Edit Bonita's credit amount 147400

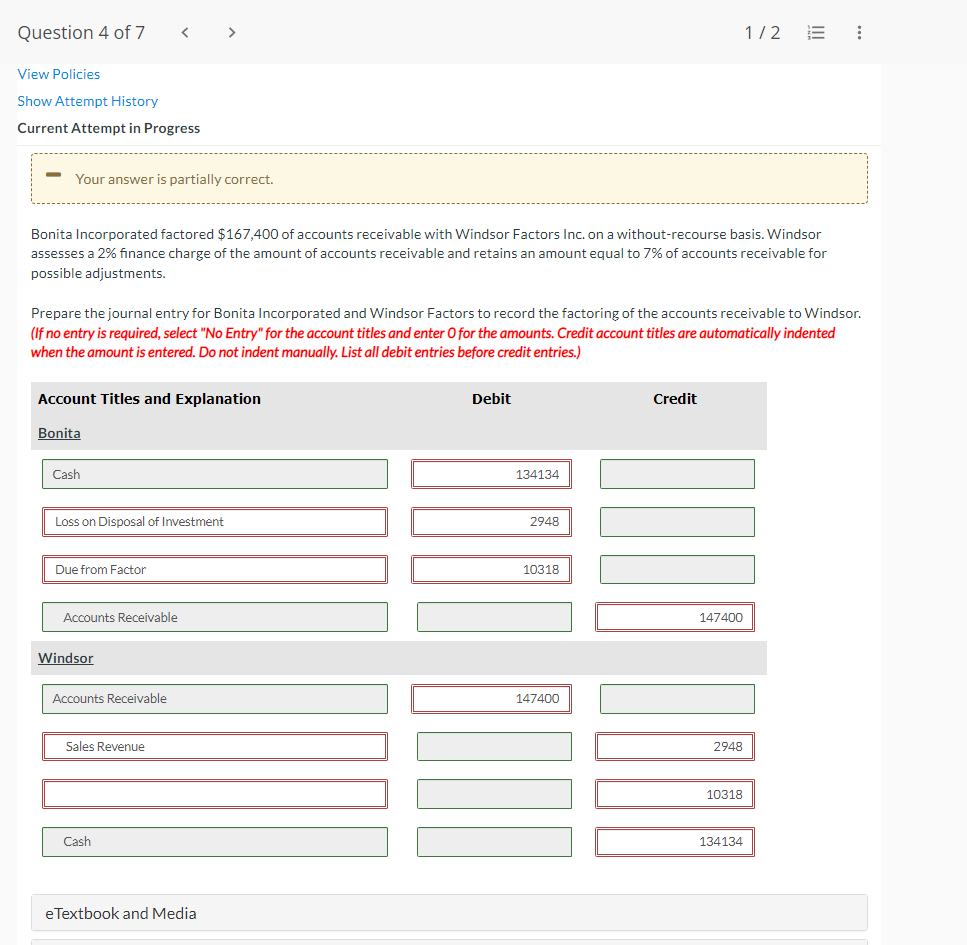[675, 617]
